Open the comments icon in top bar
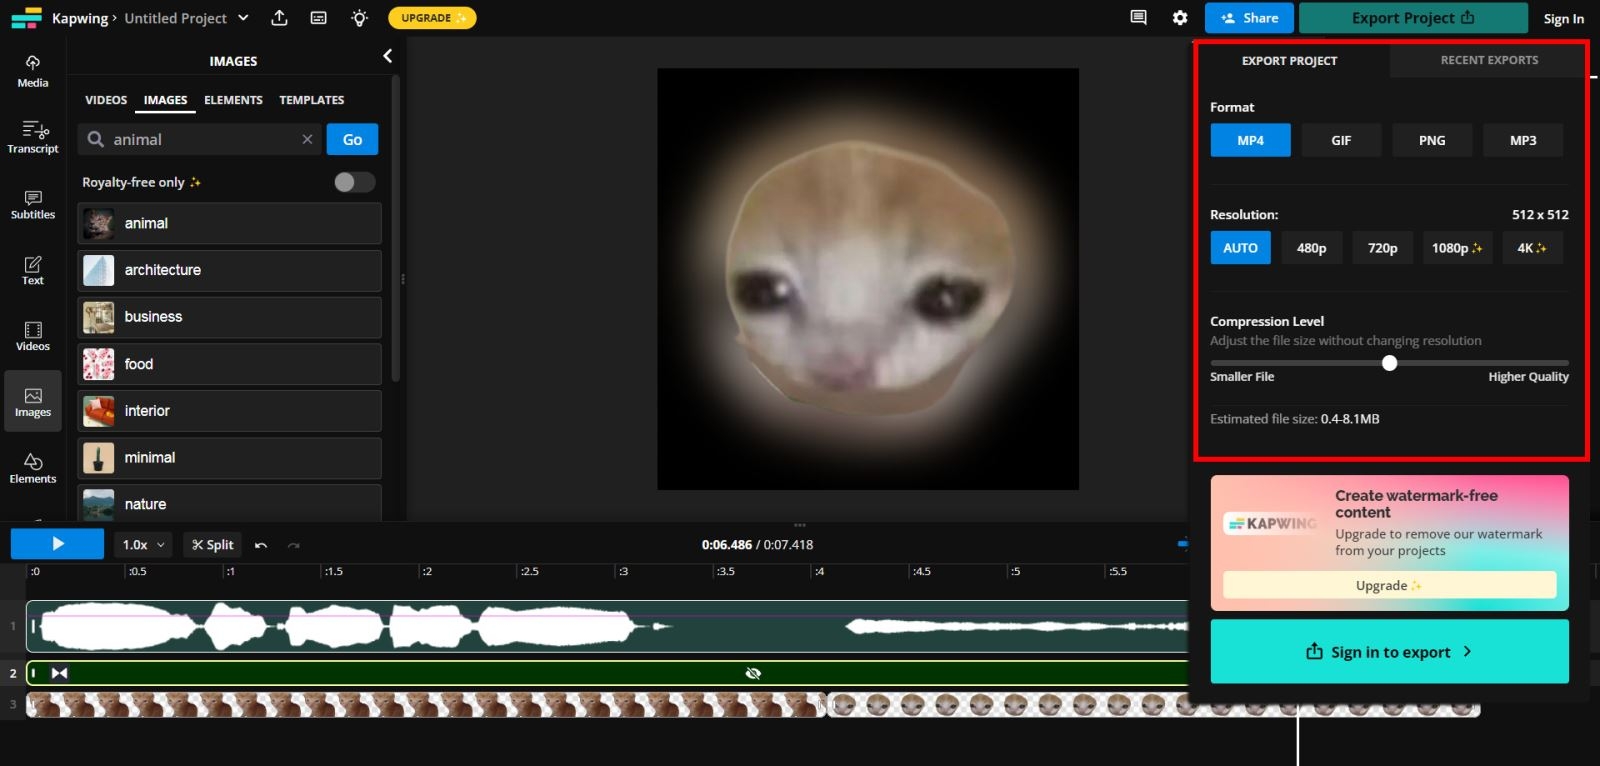 (1138, 17)
